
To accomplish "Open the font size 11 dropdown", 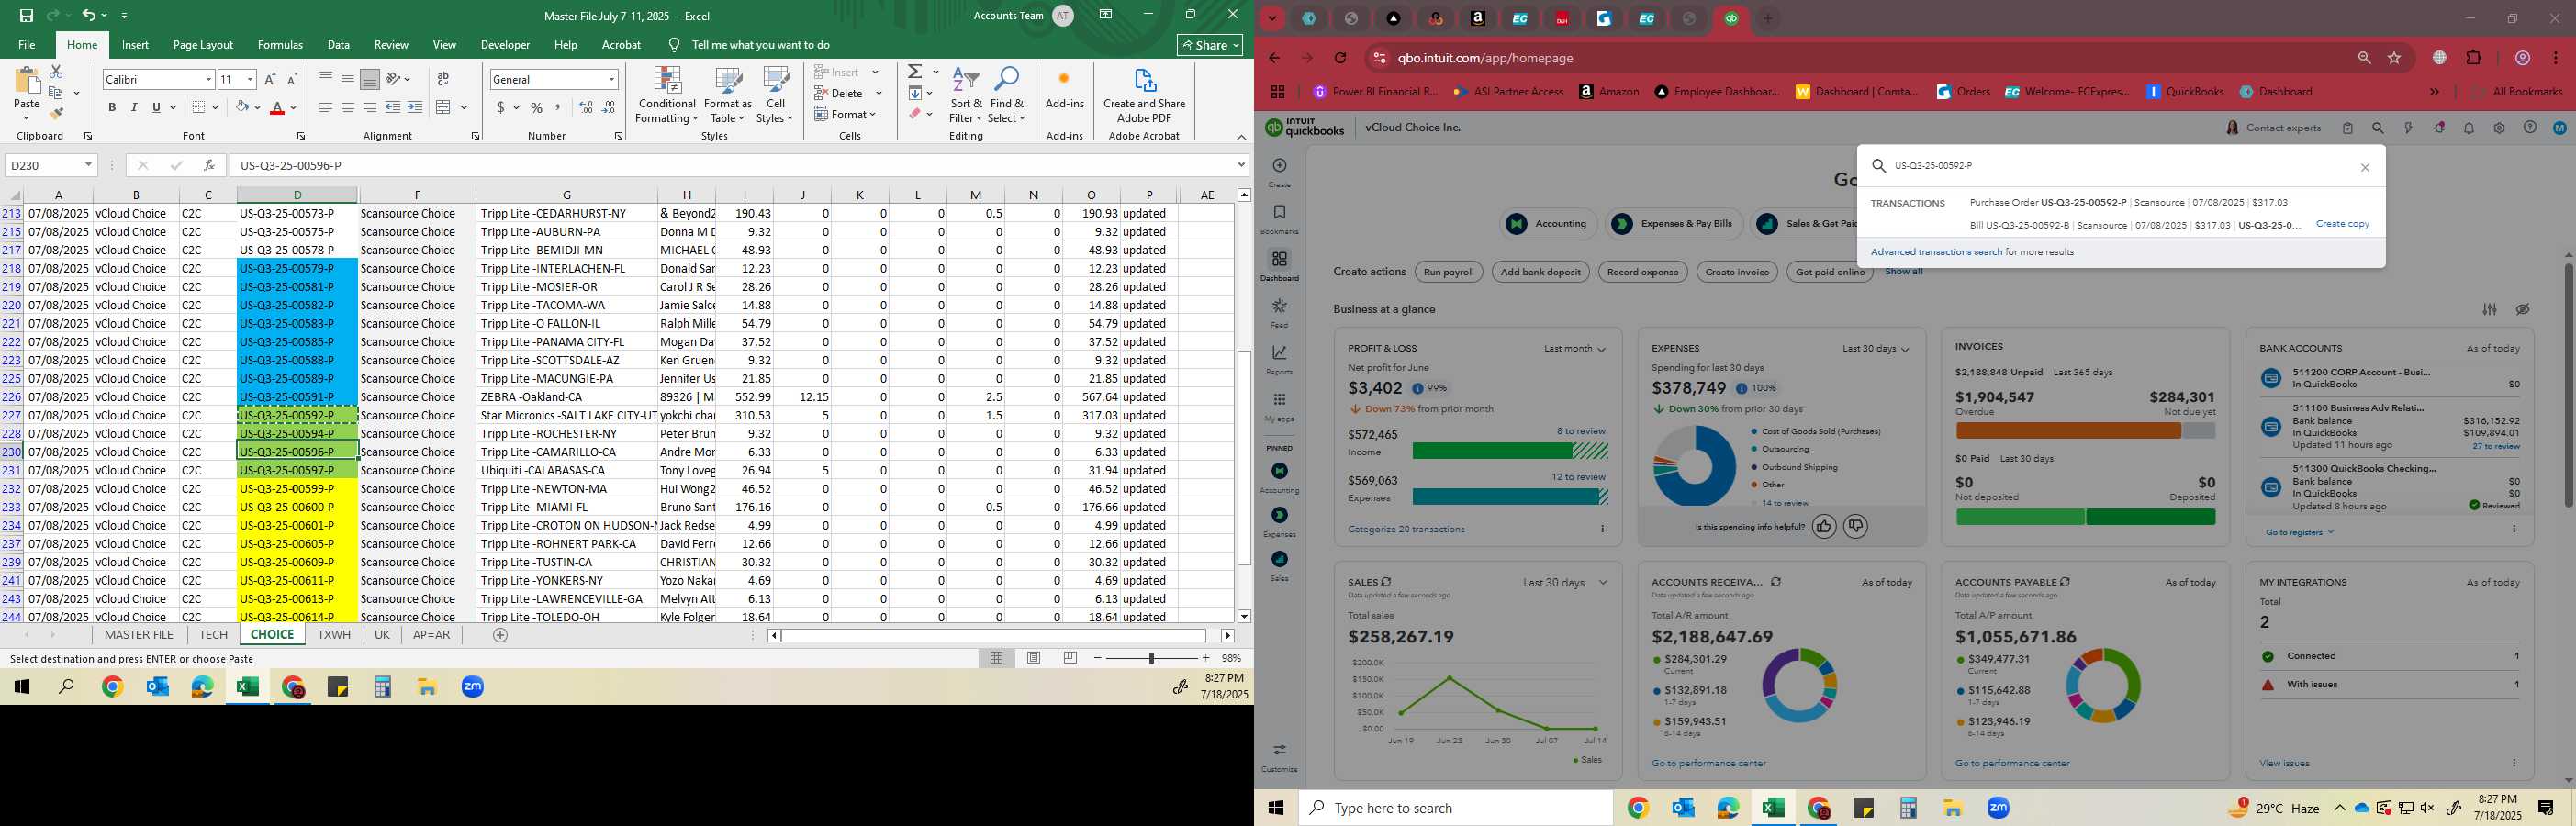I will coord(250,79).
